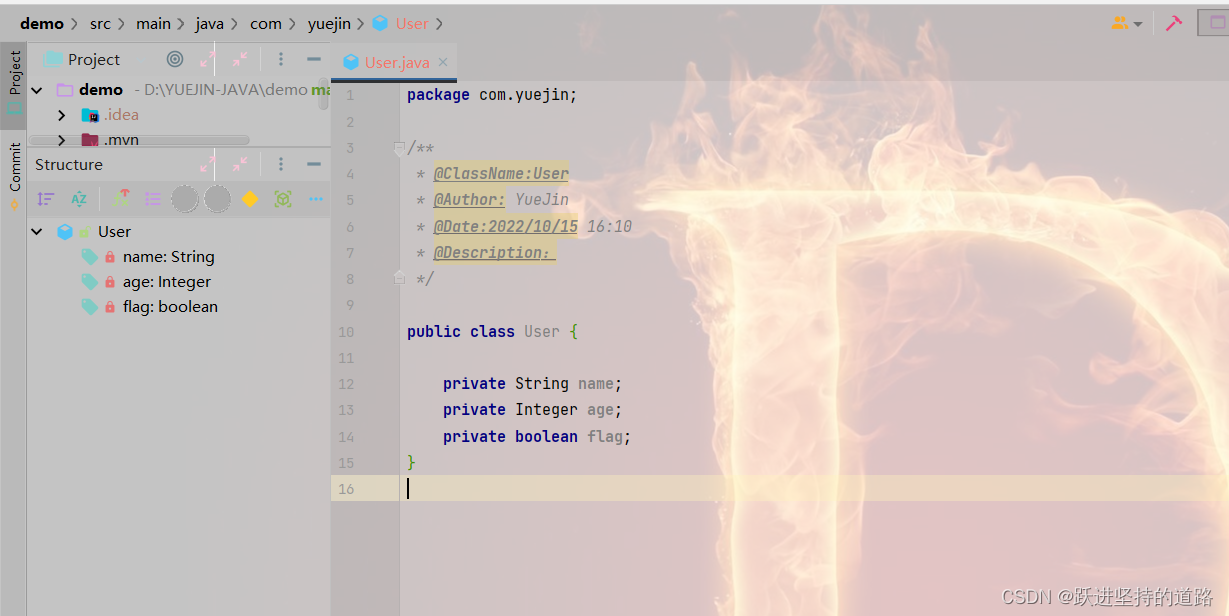Click the file icon on the User.java tab
1229x616 pixels.
pos(351,62)
